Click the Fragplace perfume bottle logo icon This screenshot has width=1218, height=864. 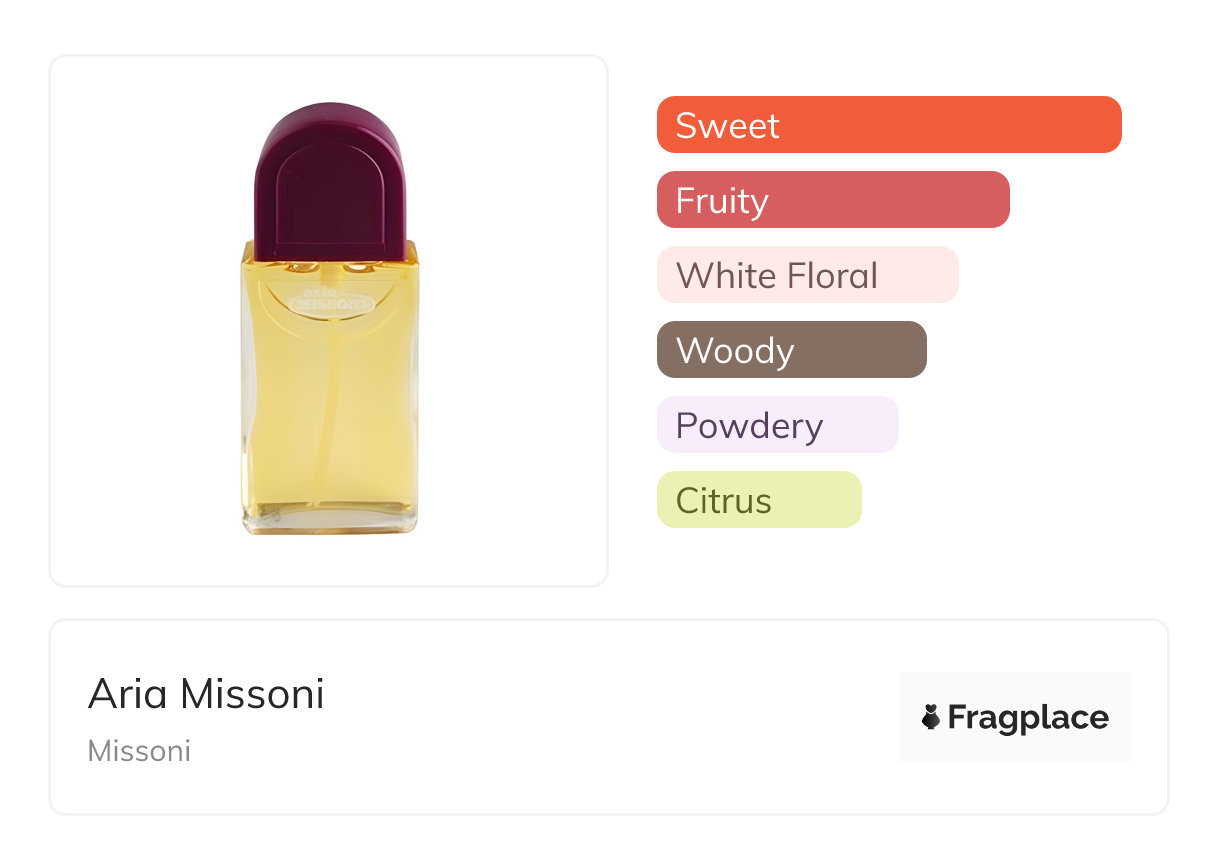[x=931, y=717]
